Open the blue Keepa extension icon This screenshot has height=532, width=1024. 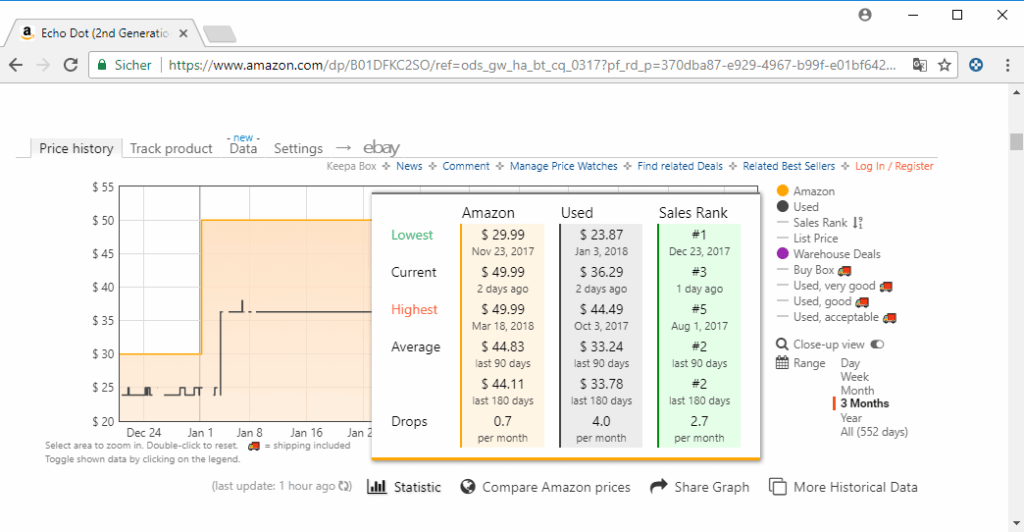pos(976,65)
